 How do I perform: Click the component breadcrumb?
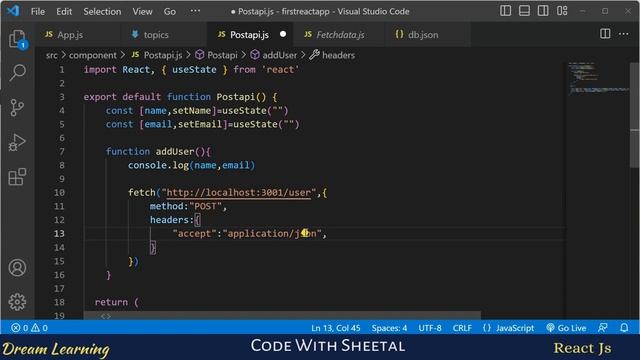click(93, 55)
